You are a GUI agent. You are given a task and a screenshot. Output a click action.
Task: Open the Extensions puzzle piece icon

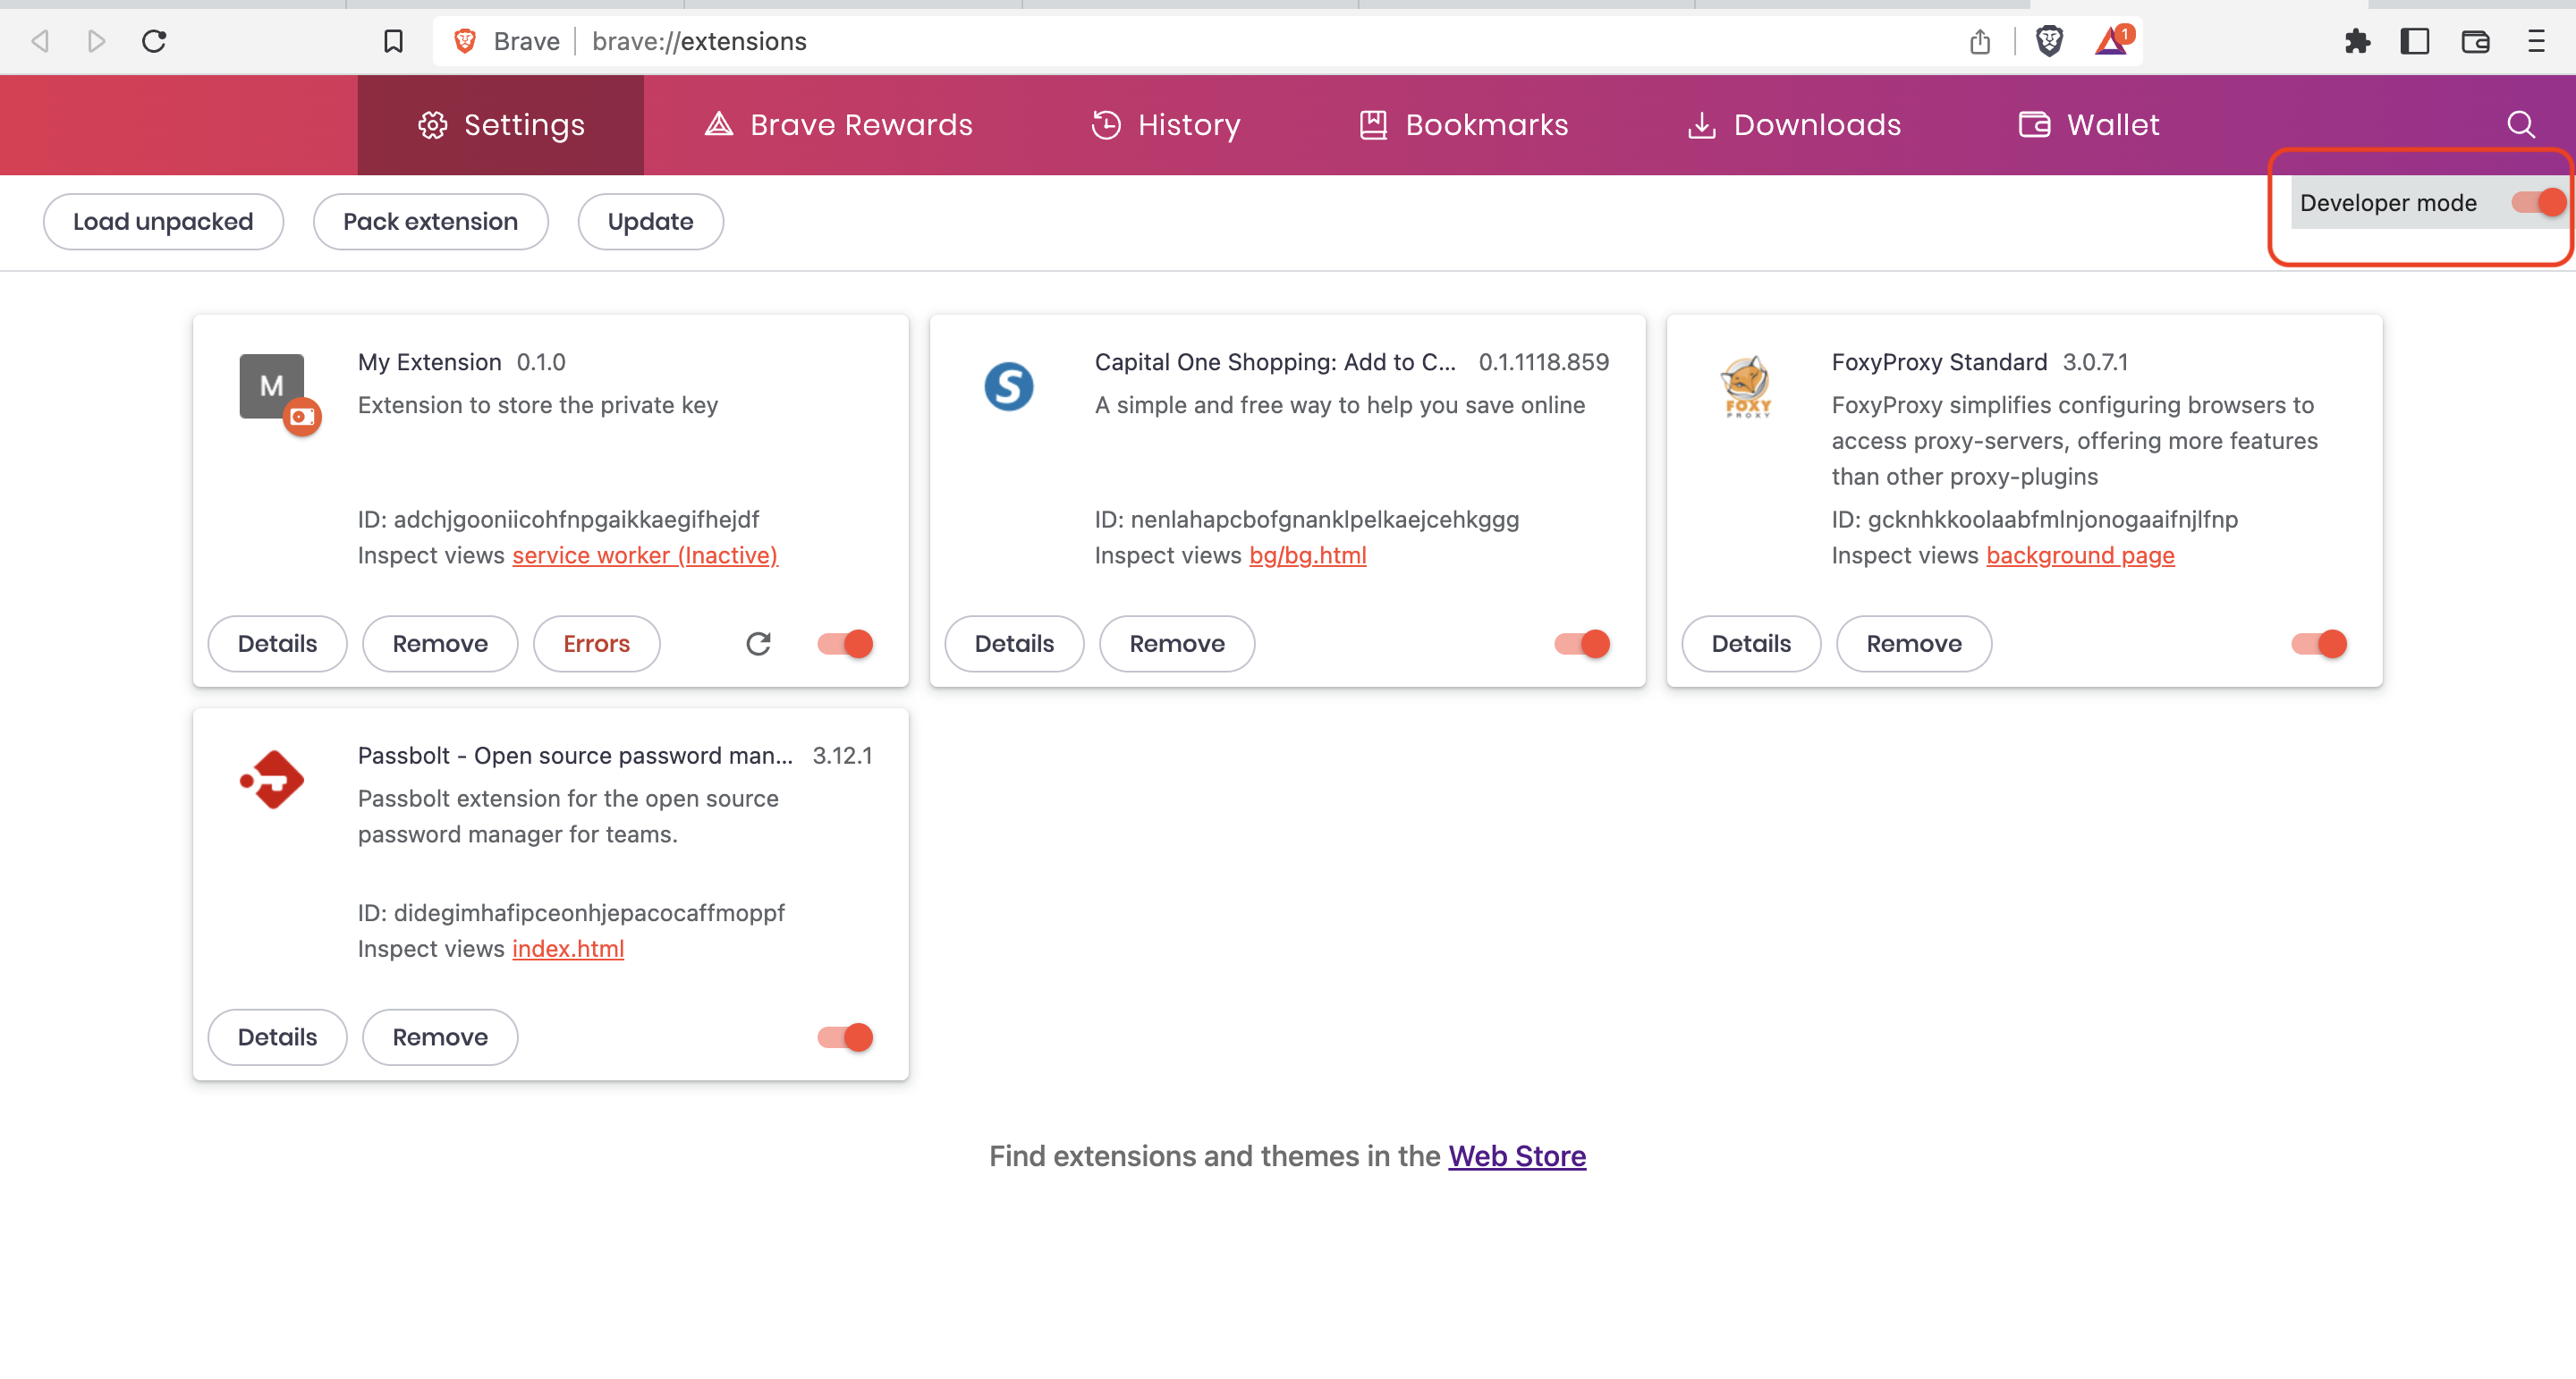point(2357,41)
